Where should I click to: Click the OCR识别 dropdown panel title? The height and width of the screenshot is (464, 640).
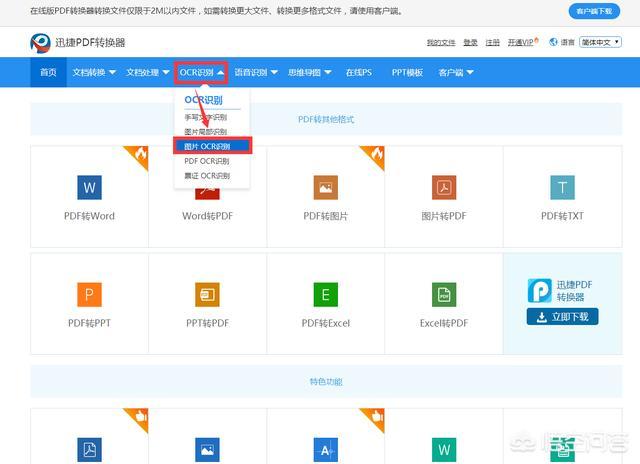pos(203,100)
